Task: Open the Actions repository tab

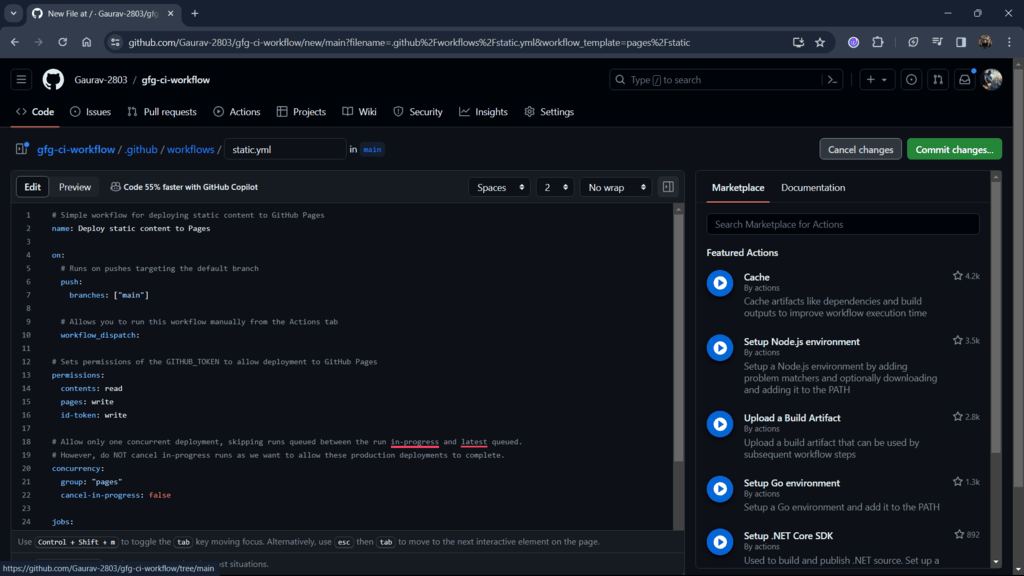Action: pyautogui.click(x=237, y=112)
